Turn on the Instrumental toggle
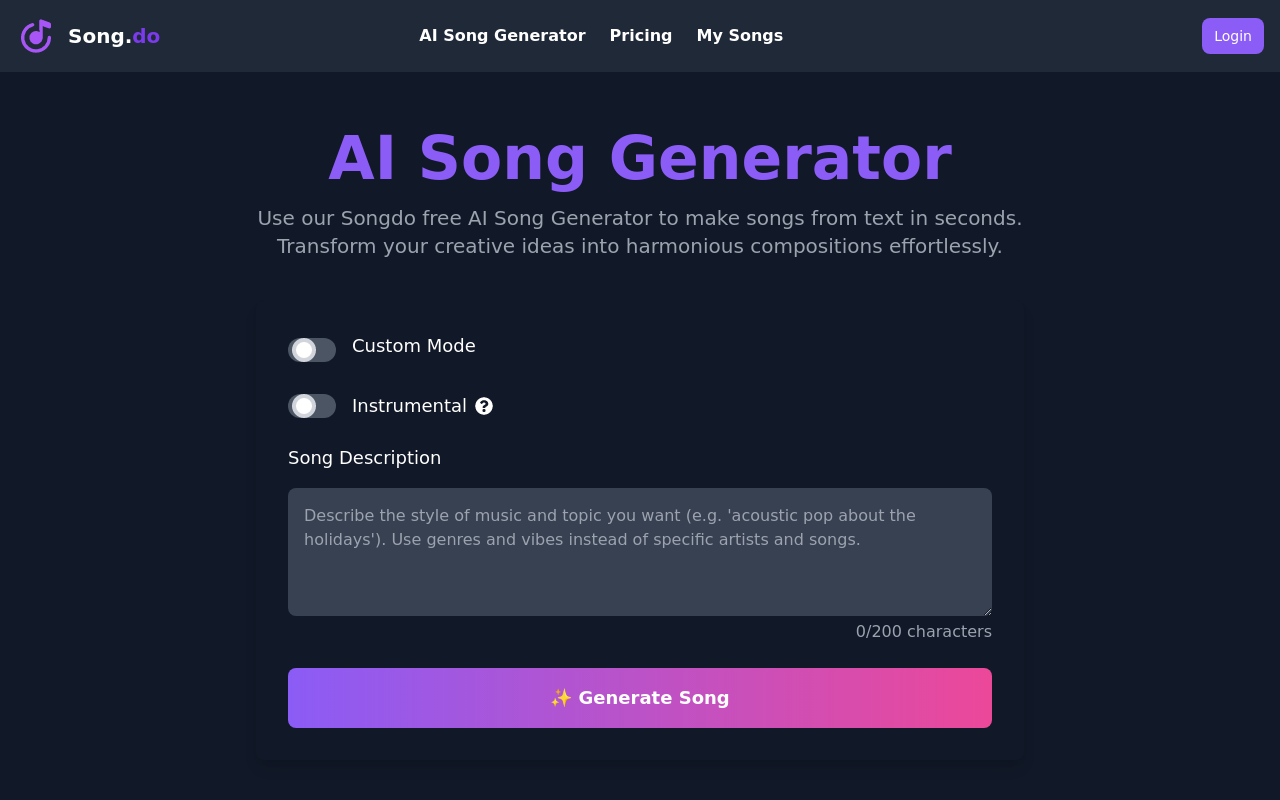Viewport: 1280px width, 800px height. point(312,406)
